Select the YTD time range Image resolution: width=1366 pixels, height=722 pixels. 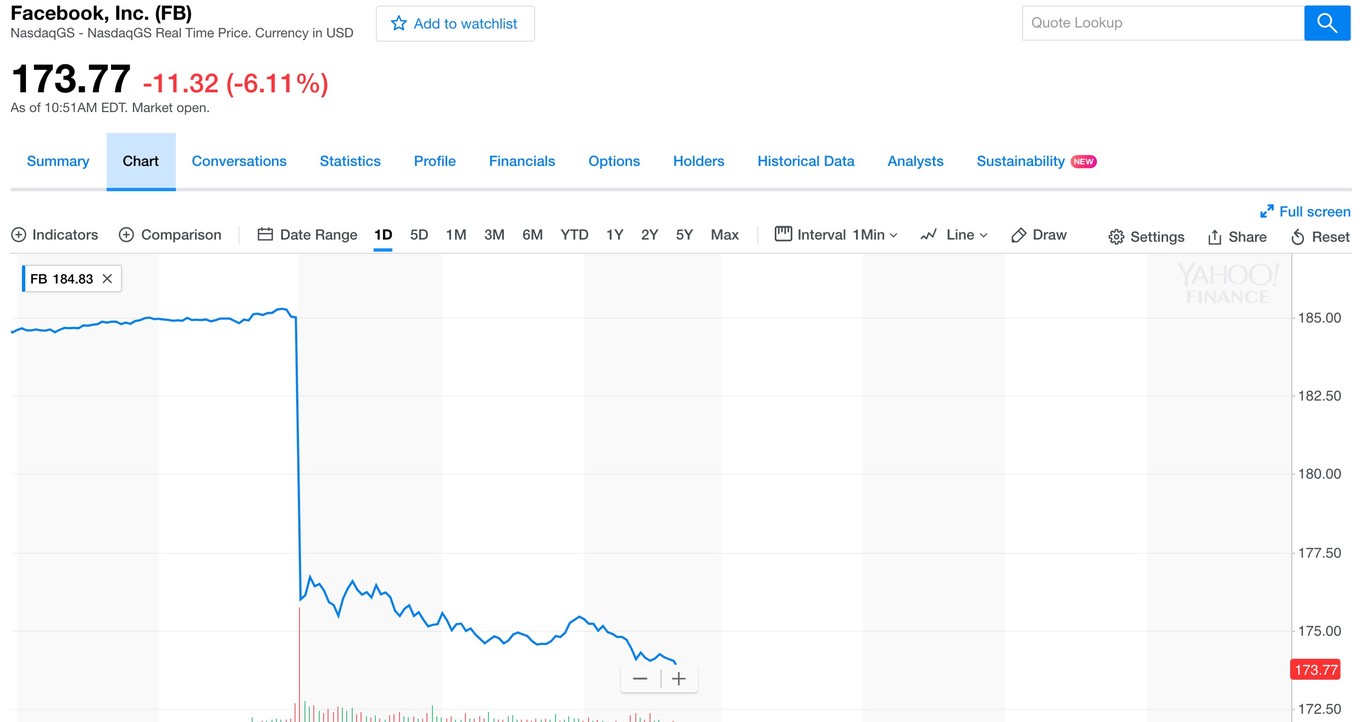[x=574, y=235]
